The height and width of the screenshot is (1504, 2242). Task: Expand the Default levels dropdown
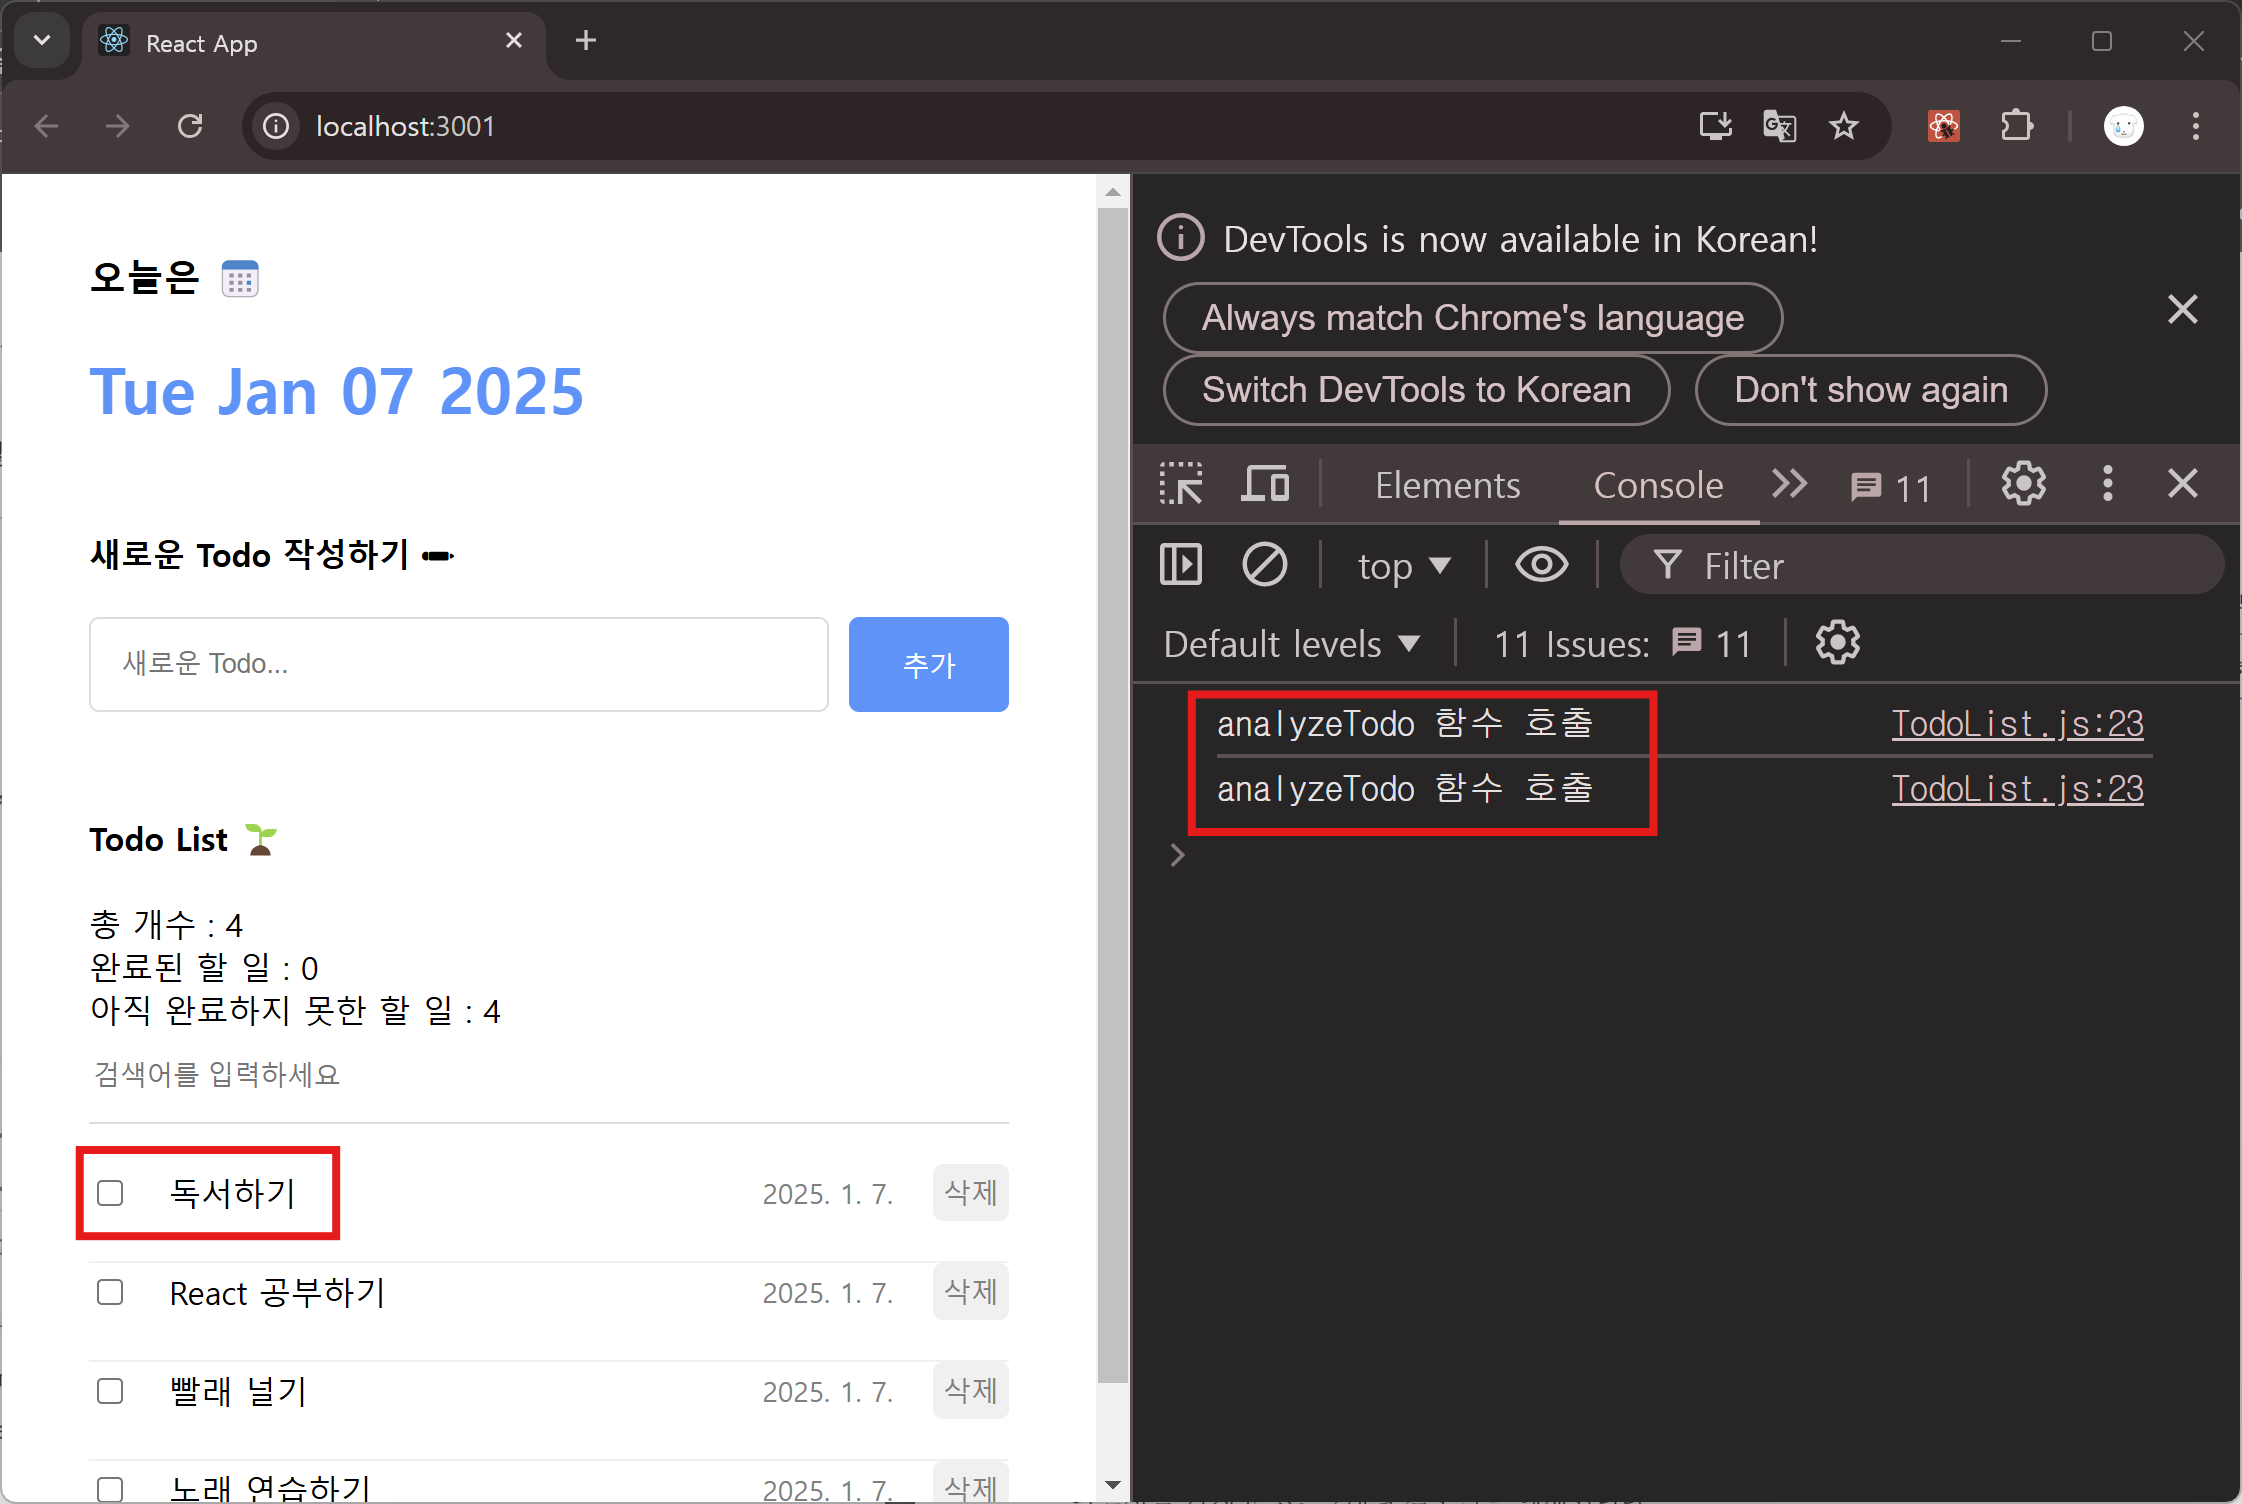[x=1291, y=644]
